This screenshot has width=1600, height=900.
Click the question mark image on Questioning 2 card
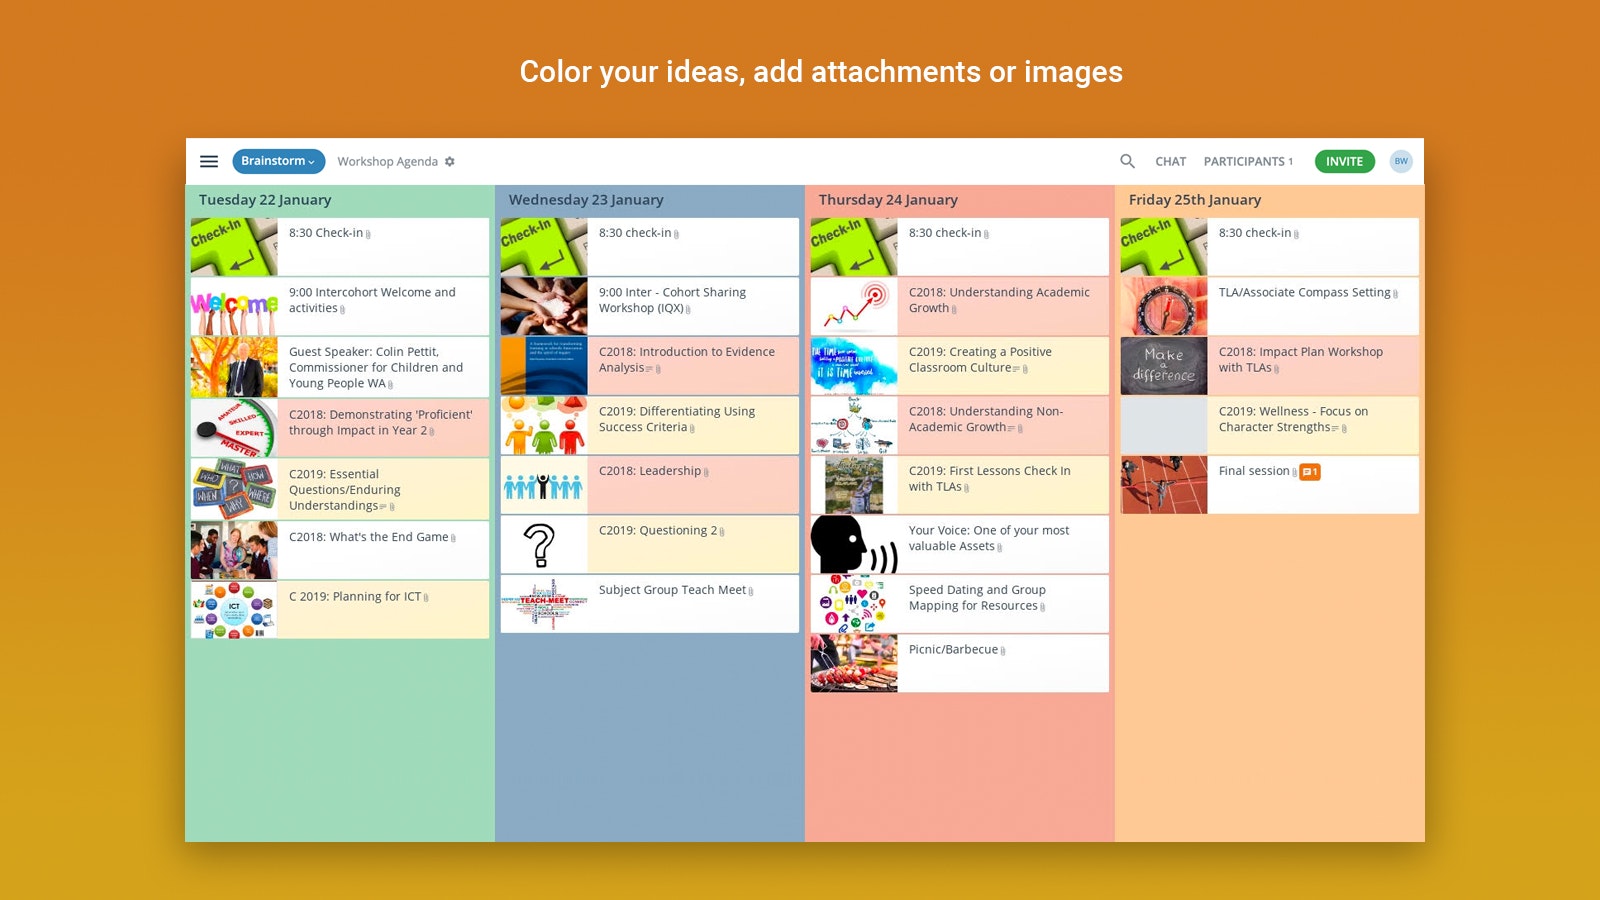pyautogui.click(x=543, y=544)
